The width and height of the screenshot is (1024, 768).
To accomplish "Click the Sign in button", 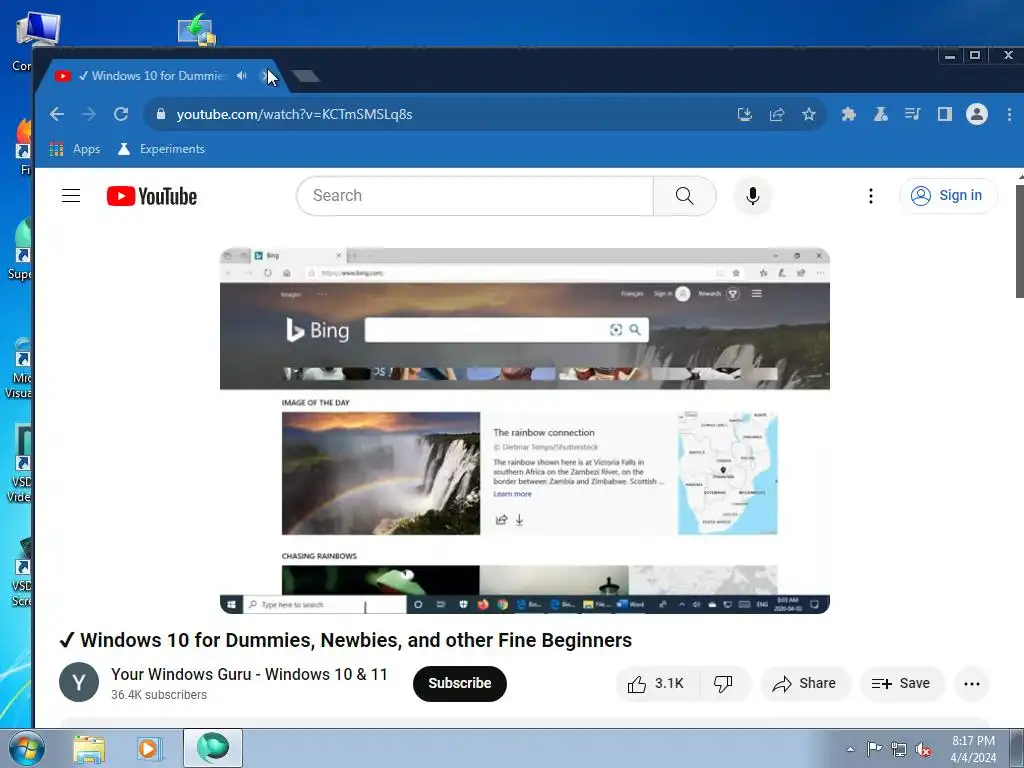I will pos(948,195).
